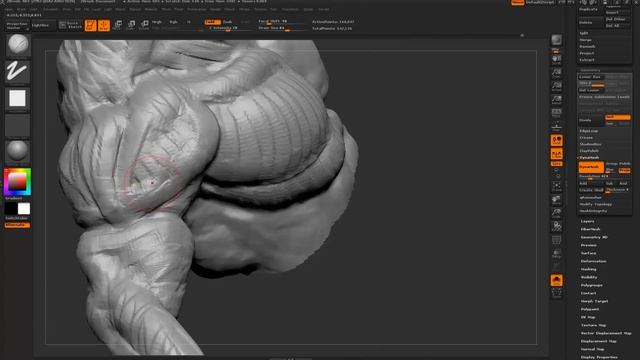The height and width of the screenshot is (360, 640).
Task: Open the alpha selector square
Action: coord(18,99)
